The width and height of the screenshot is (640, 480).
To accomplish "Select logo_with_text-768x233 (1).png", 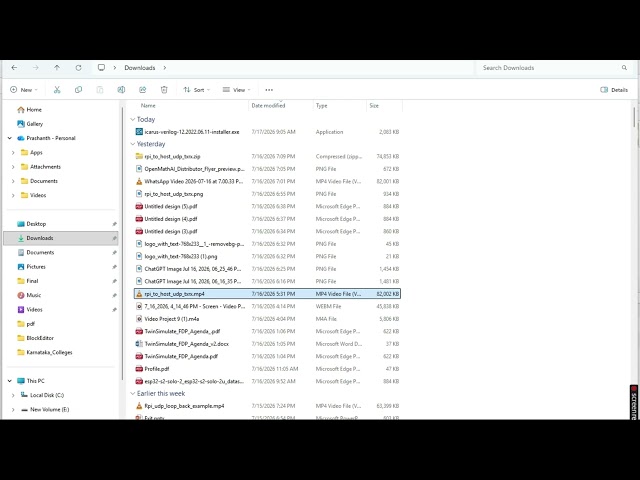I will (x=267, y=256).
